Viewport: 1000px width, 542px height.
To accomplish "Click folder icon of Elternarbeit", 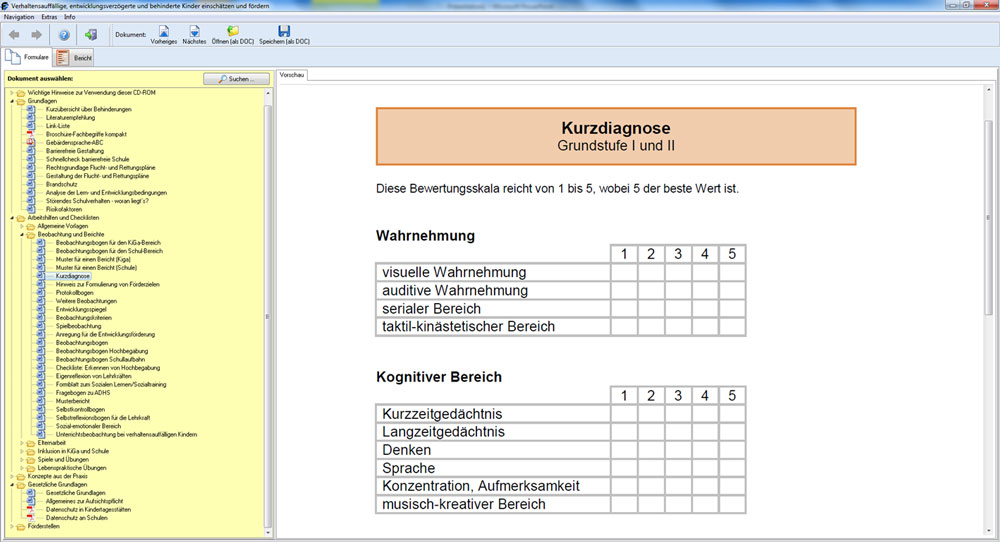I will 31,443.
